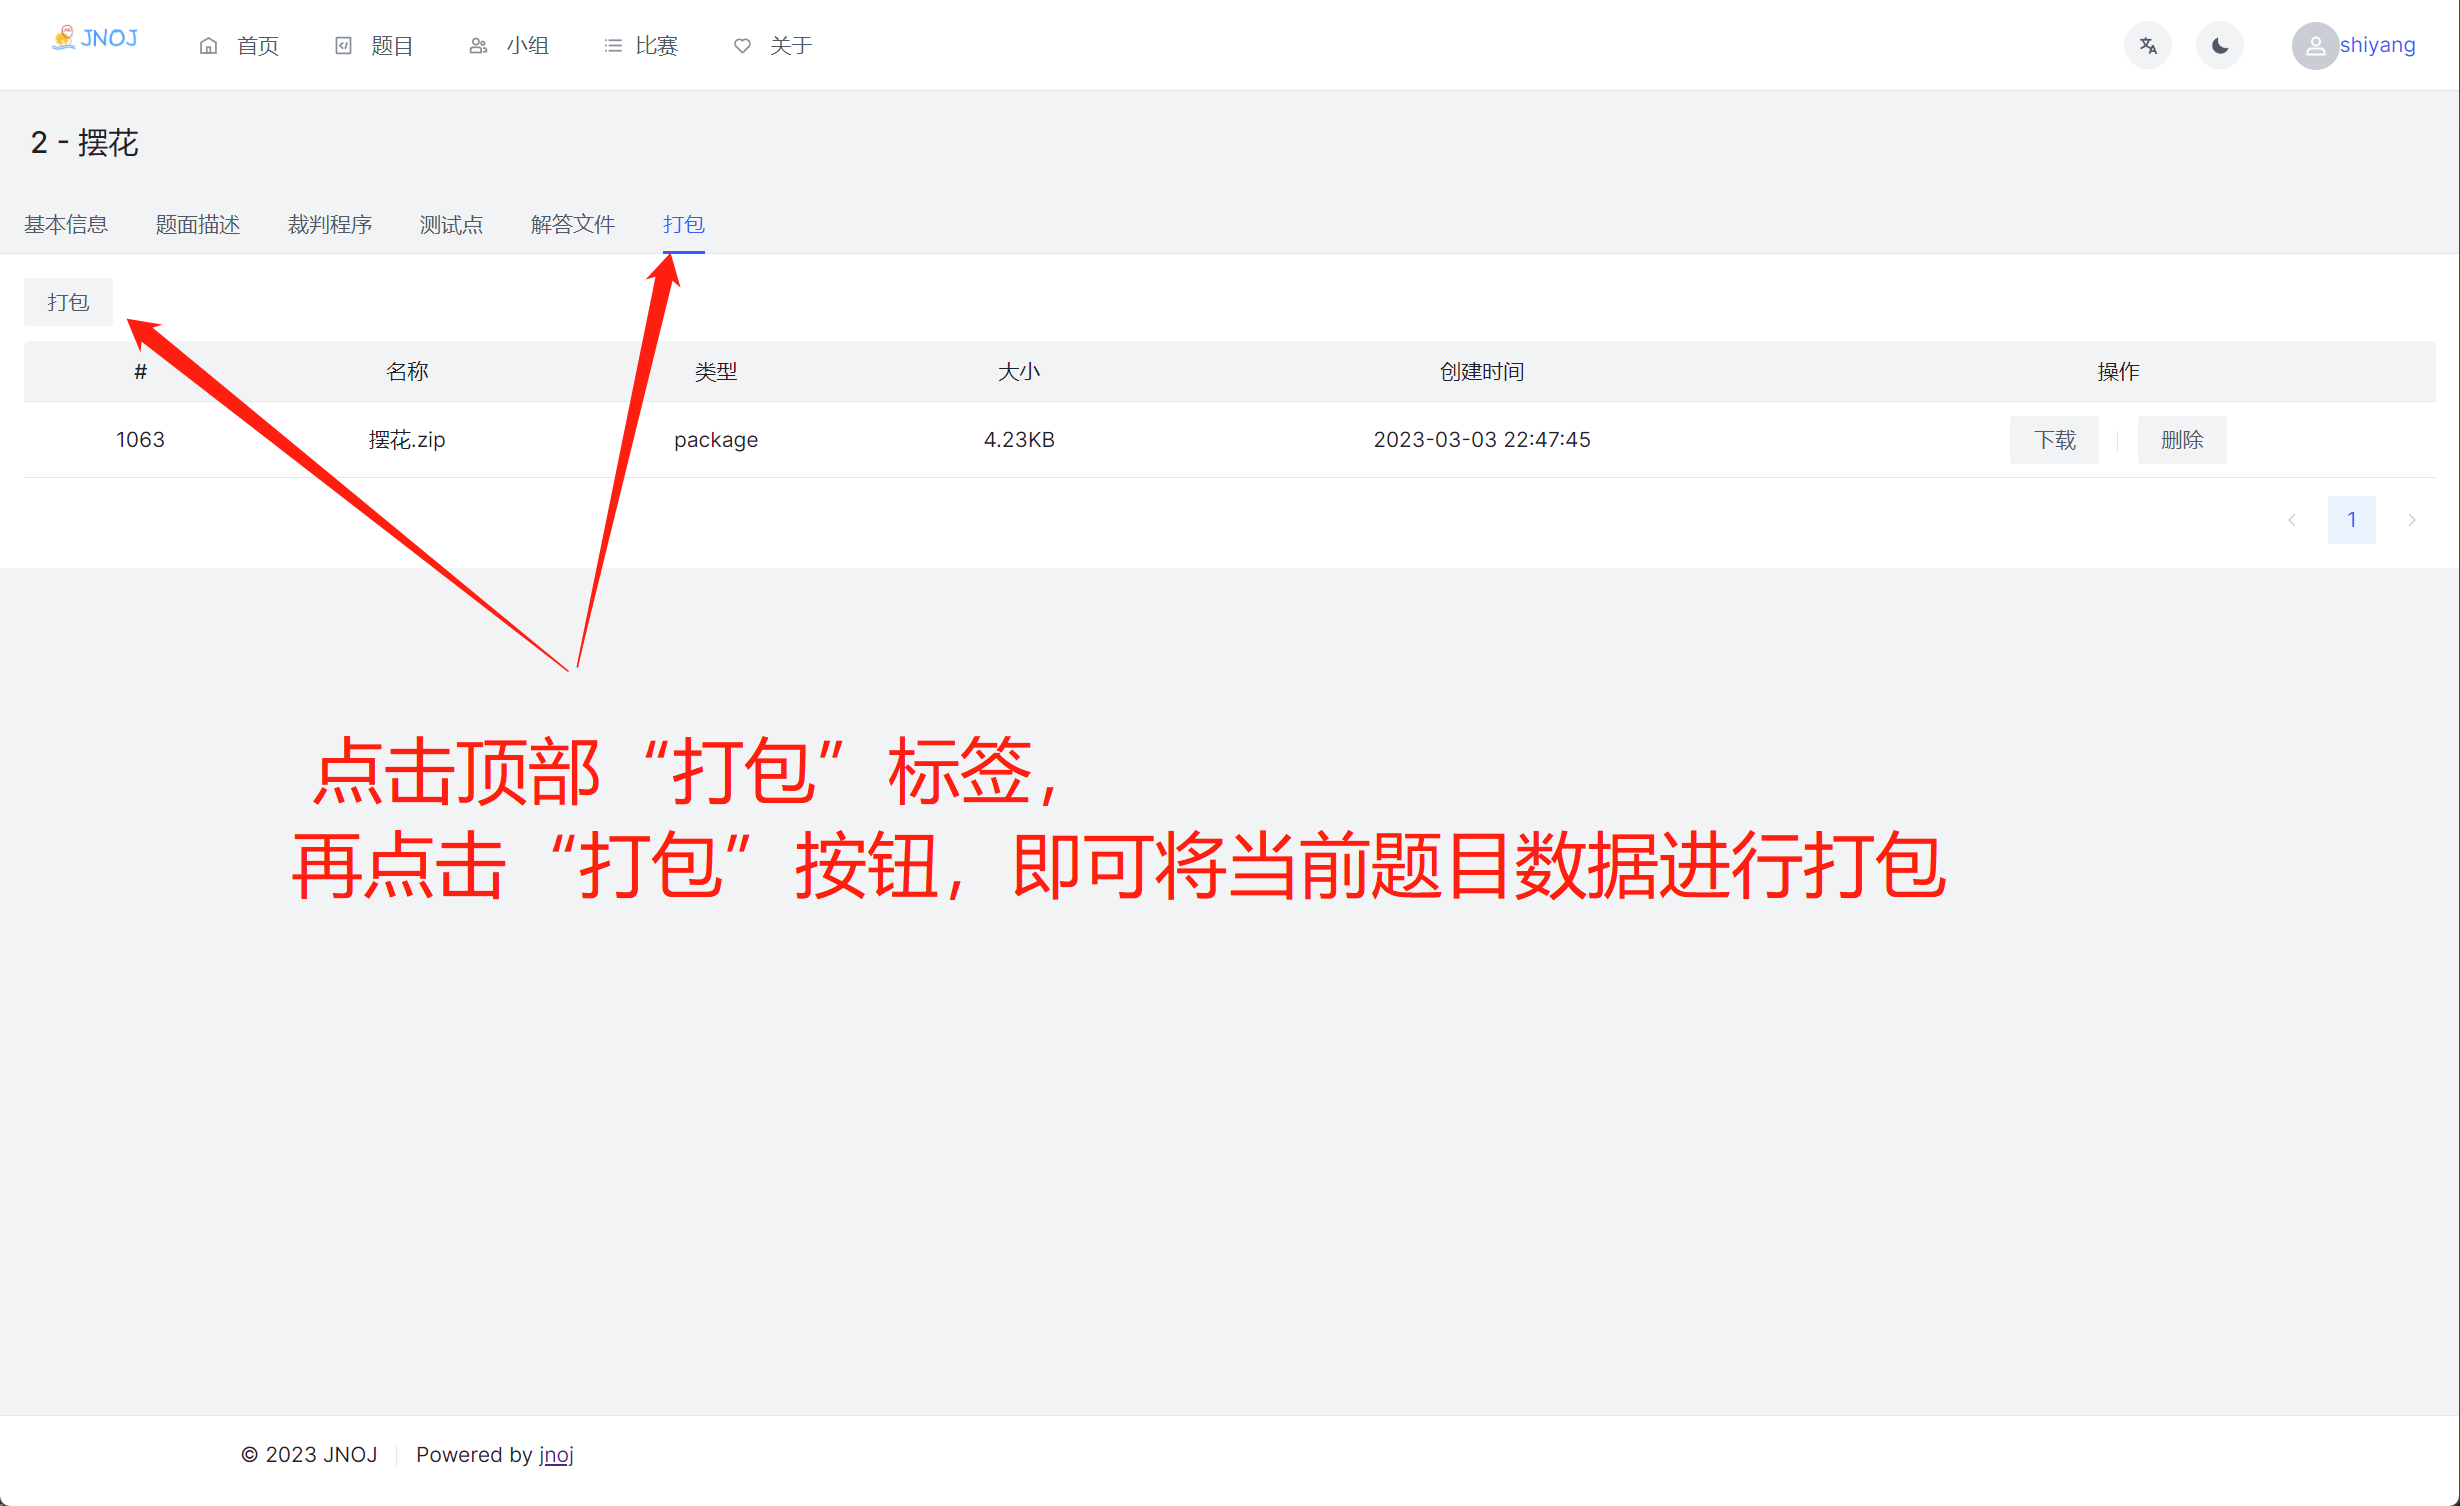Click the ID cell 1063

[x=140, y=440]
